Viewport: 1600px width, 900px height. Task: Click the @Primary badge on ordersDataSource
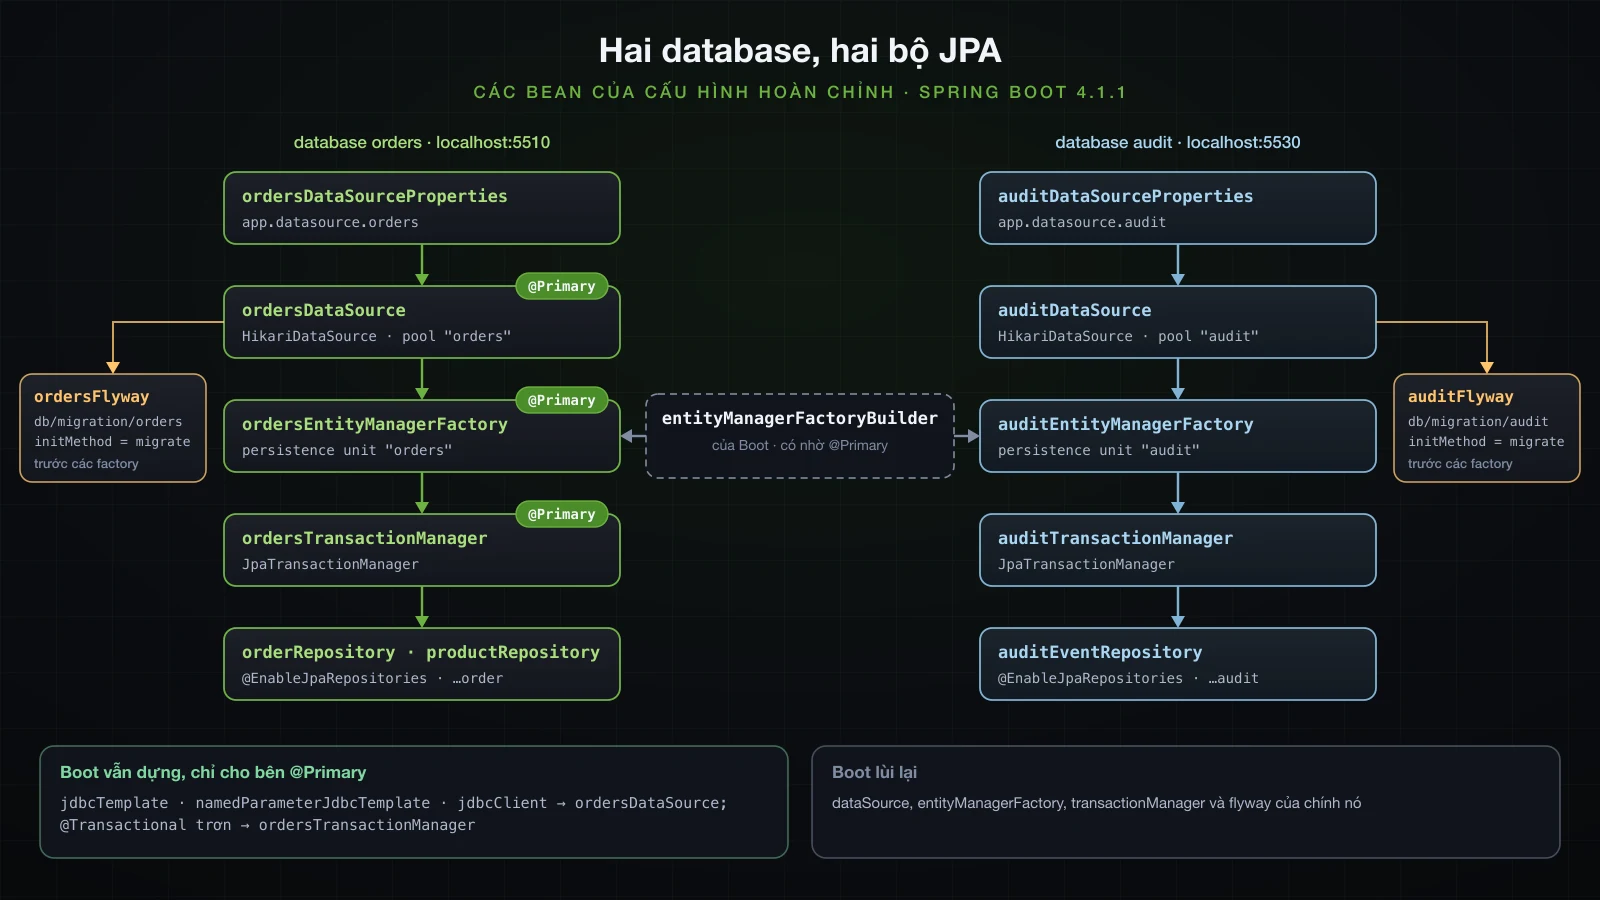tap(562, 286)
